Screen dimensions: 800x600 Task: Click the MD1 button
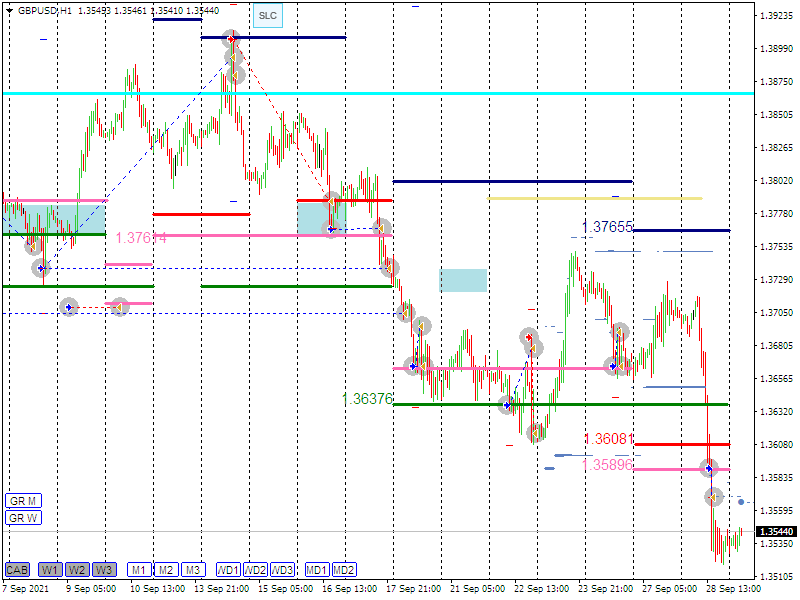317,569
